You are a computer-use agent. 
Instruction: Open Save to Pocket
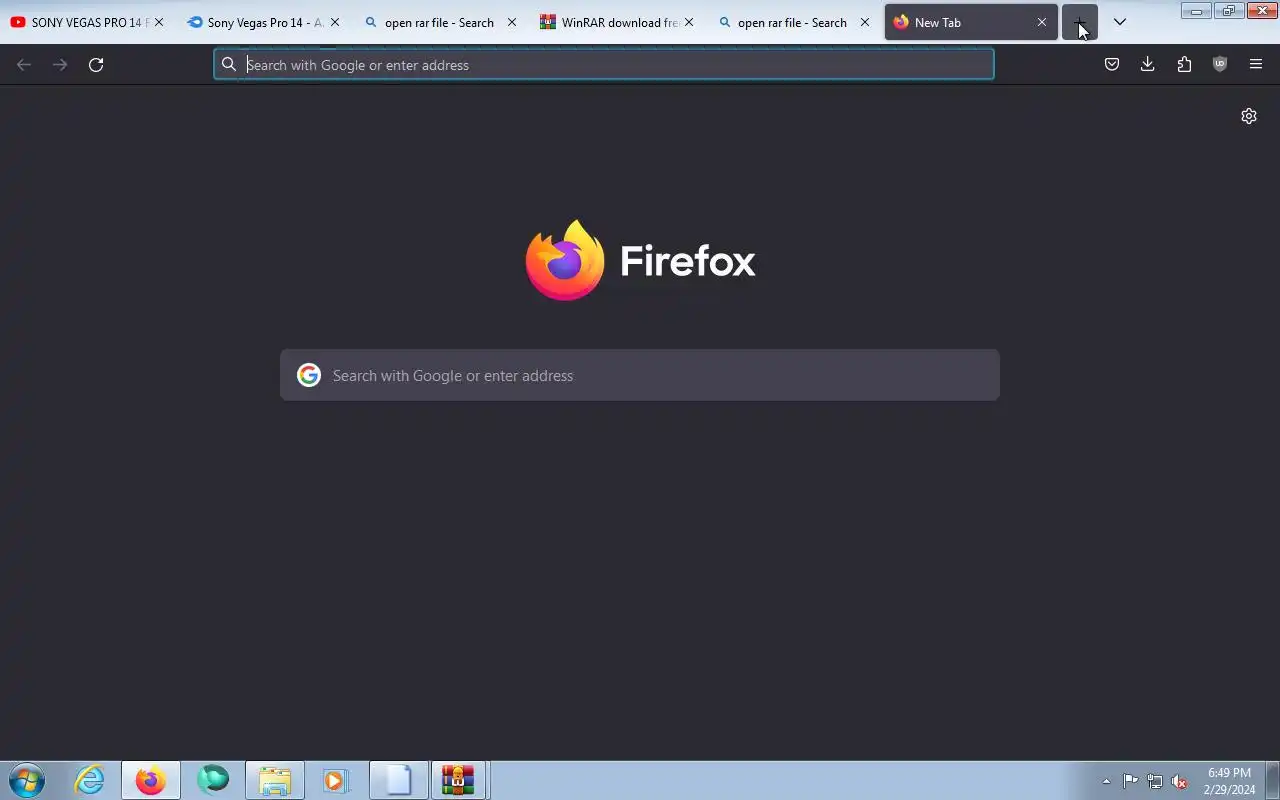coord(1112,65)
